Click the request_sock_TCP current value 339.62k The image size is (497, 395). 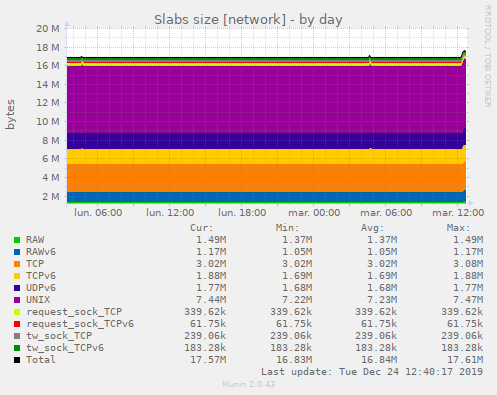pyautogui.click(x=205, y=312)
